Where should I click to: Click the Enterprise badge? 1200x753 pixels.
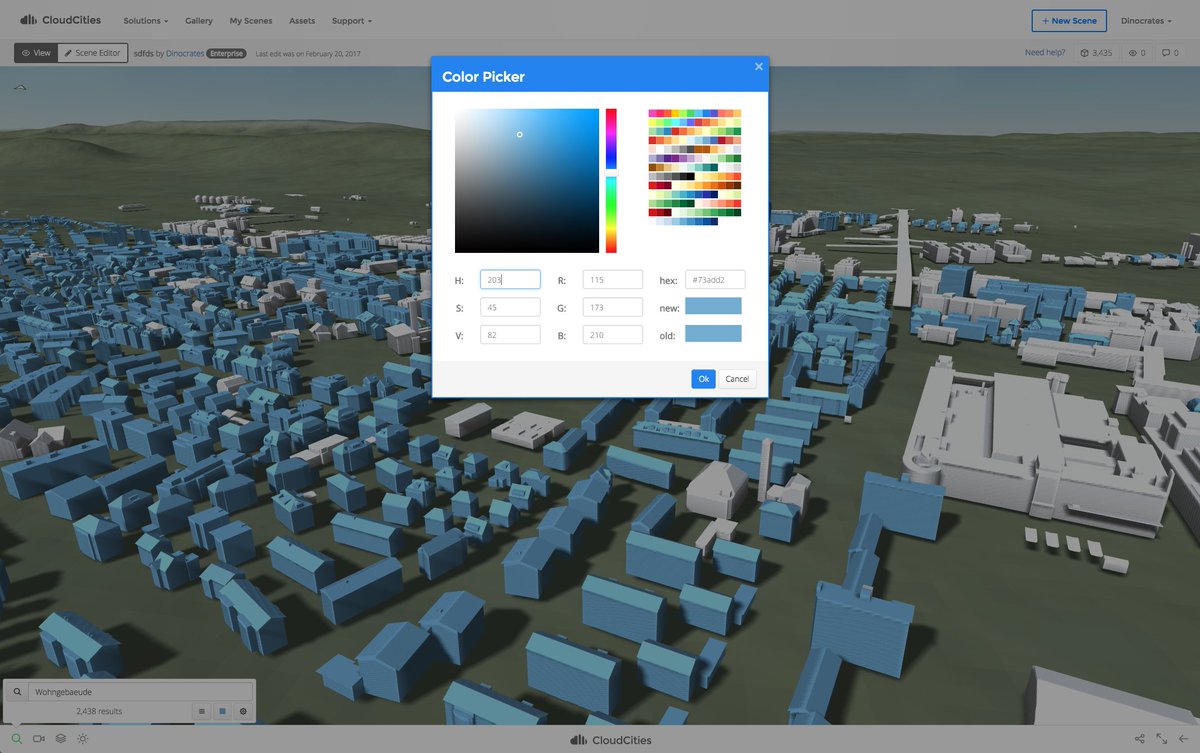point(227,53)
